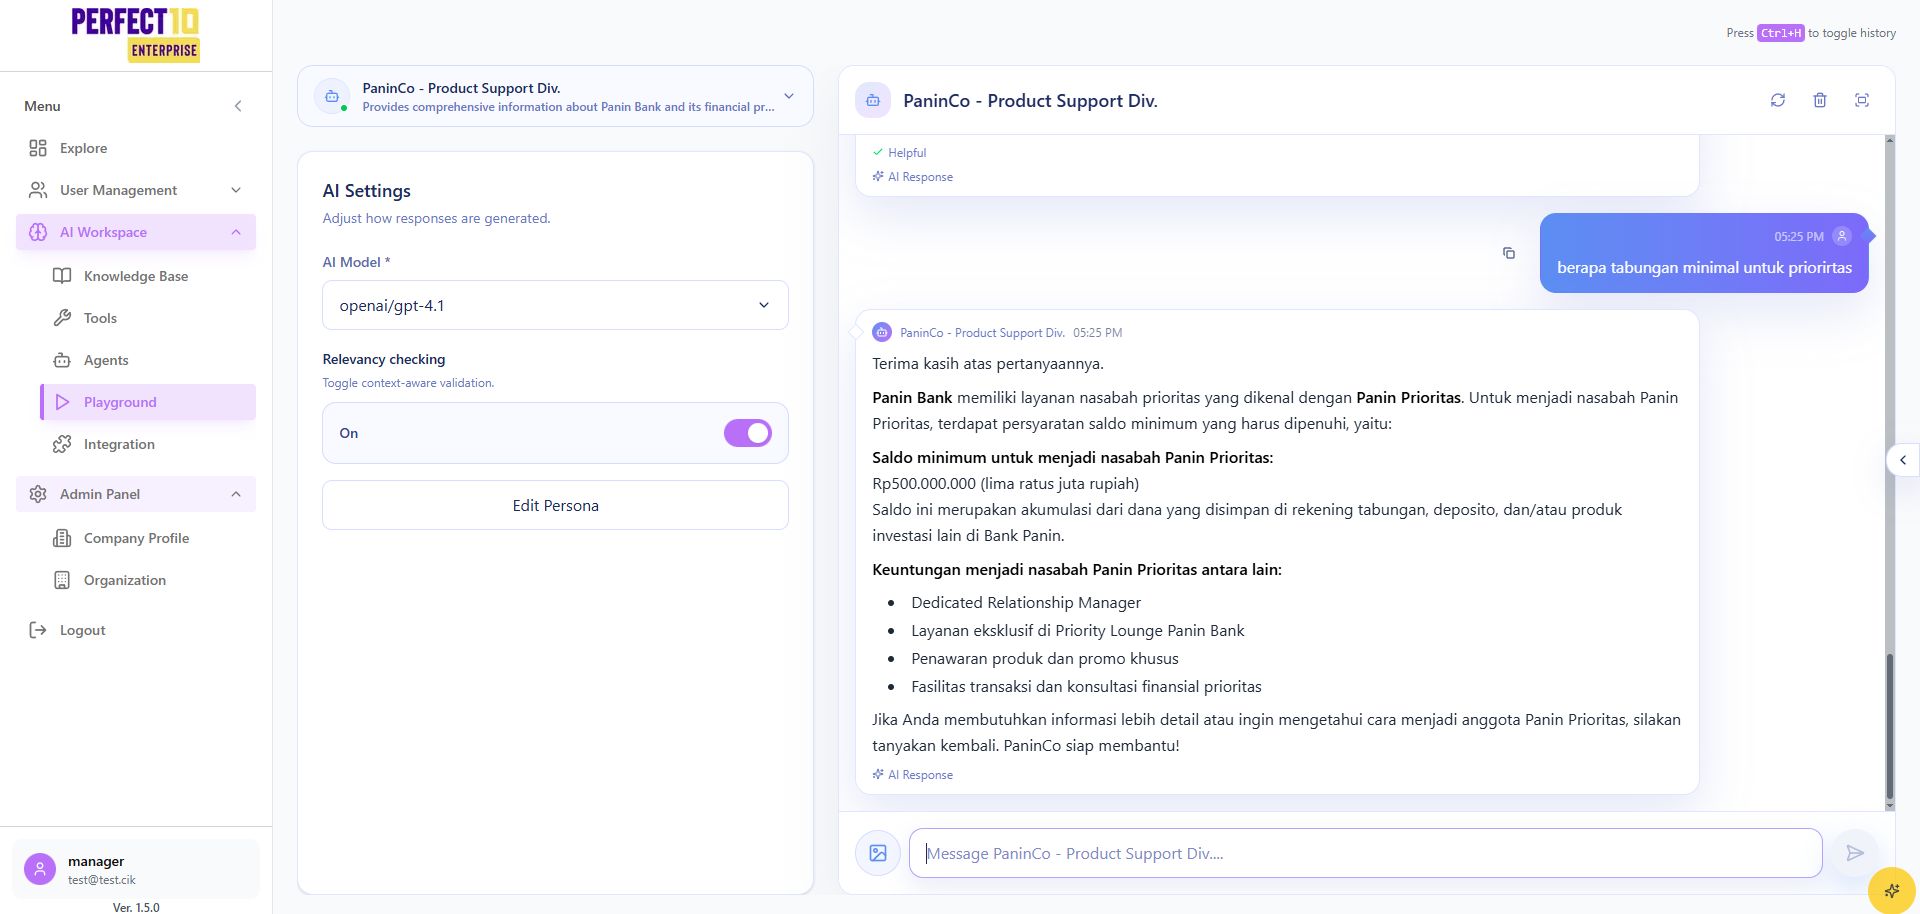The width and height of the screenshot is (1920, 914).
Task: Click the bot avatar beside the 05:25 PM reply
Action: tap(882, 332)
